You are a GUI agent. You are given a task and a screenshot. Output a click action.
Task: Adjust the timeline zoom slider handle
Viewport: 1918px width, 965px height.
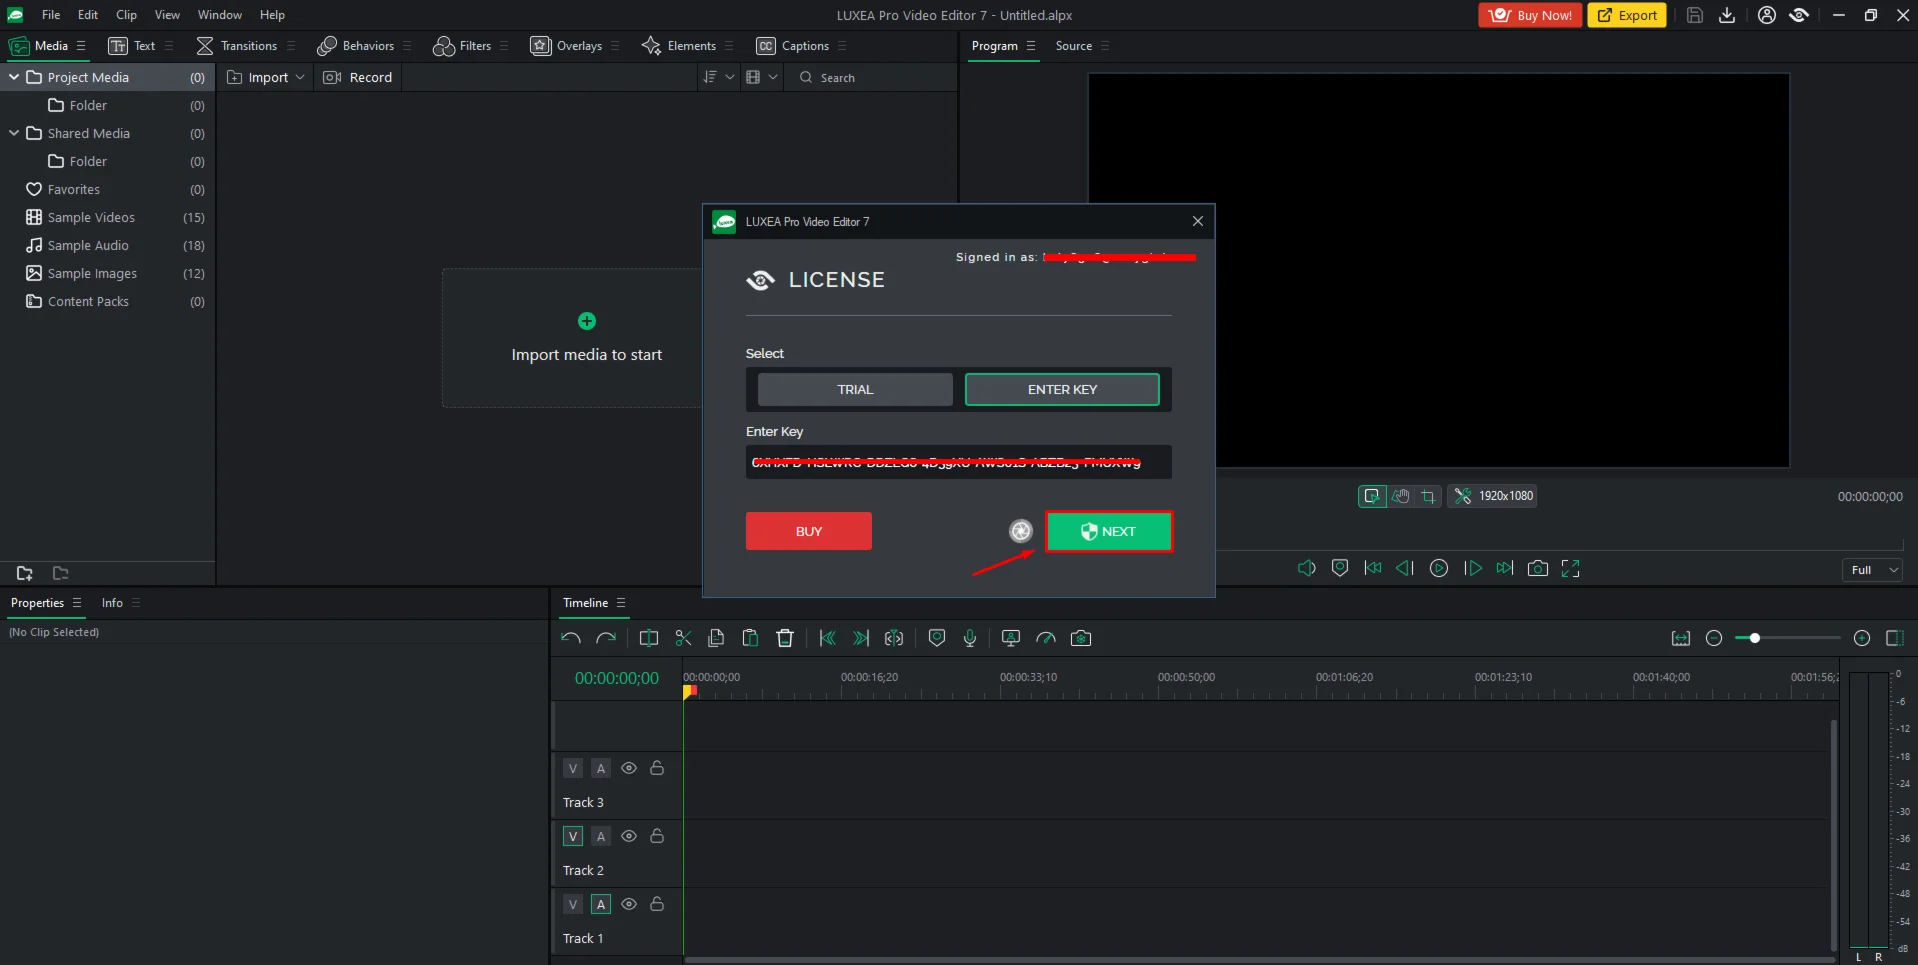[1754, 638]
